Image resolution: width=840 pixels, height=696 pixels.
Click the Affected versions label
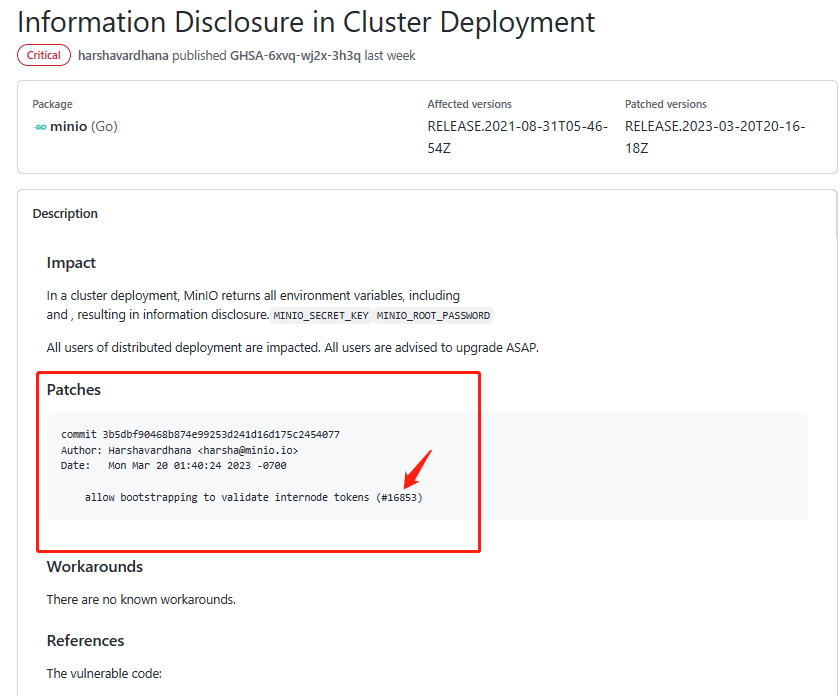(x=470, y=104)
